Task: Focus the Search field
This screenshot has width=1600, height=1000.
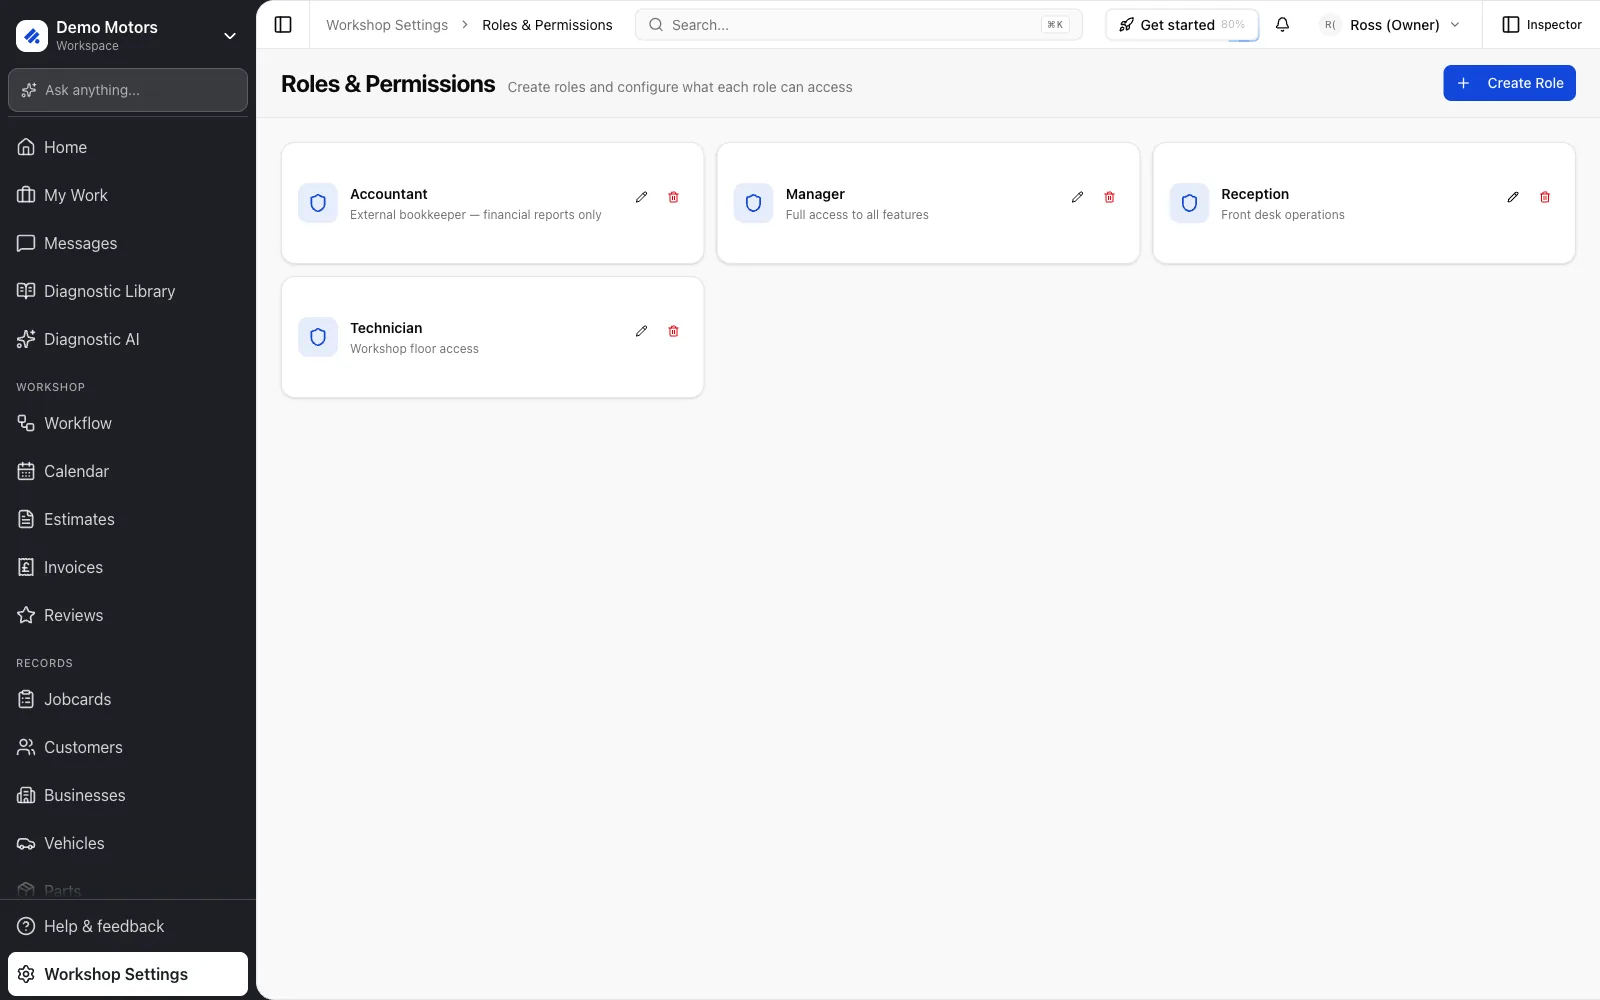Action: (858, 25)
